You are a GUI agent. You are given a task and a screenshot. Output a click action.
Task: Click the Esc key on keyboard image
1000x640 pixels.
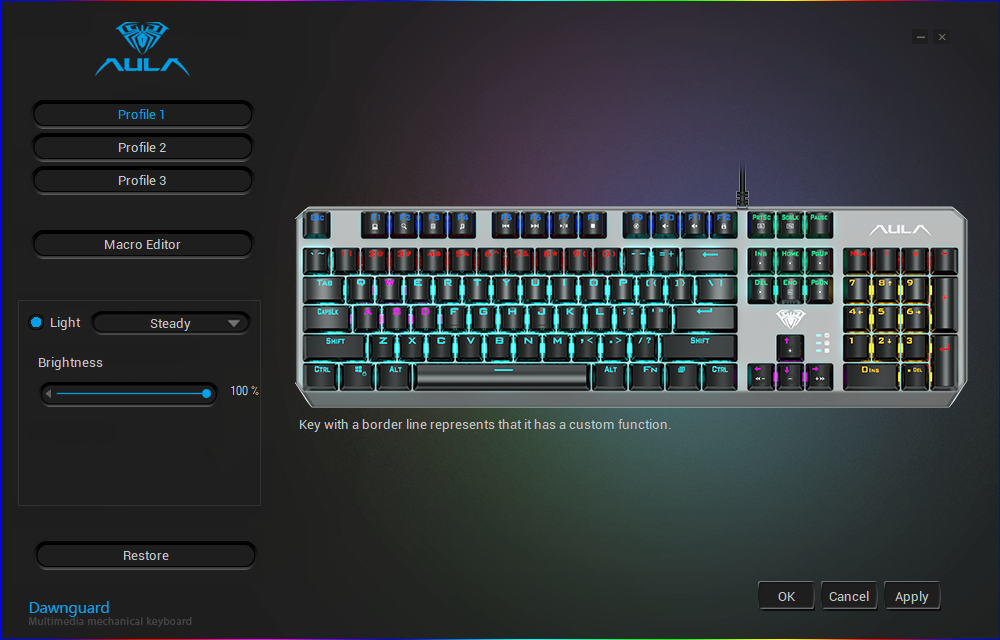[317, 224]
